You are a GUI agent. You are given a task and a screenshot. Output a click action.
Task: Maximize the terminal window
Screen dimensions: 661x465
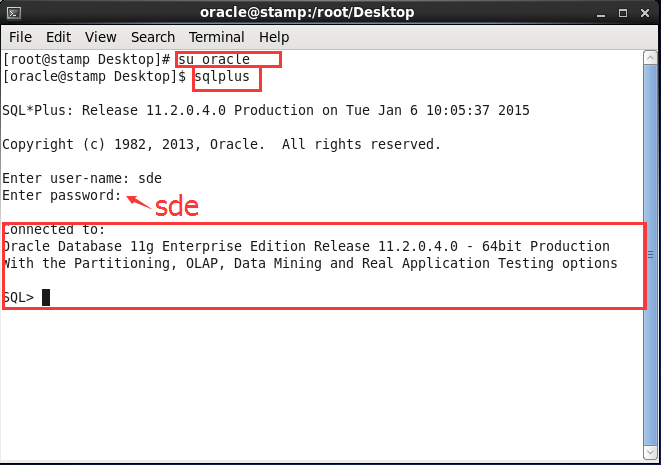coord(623,13)
